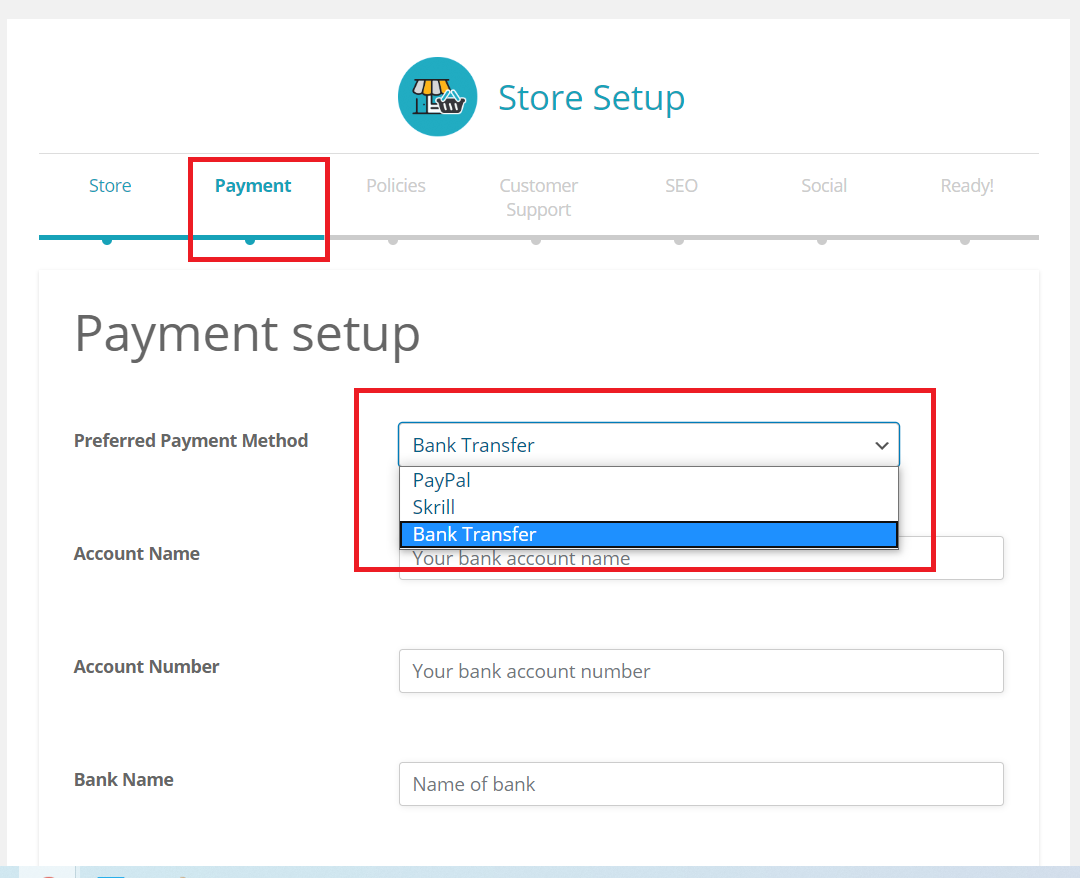
Task: Click the Store Setup heading text
Action: (x=591, y=97)
